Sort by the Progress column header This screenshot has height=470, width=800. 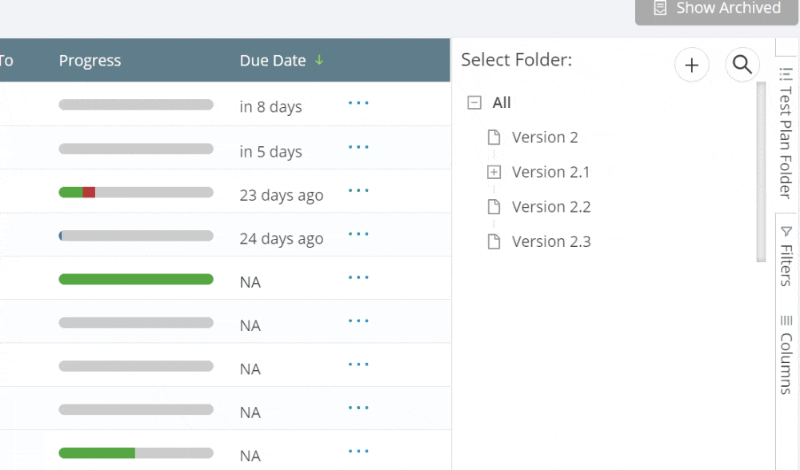pyautogui.click(x=90, y=60)
